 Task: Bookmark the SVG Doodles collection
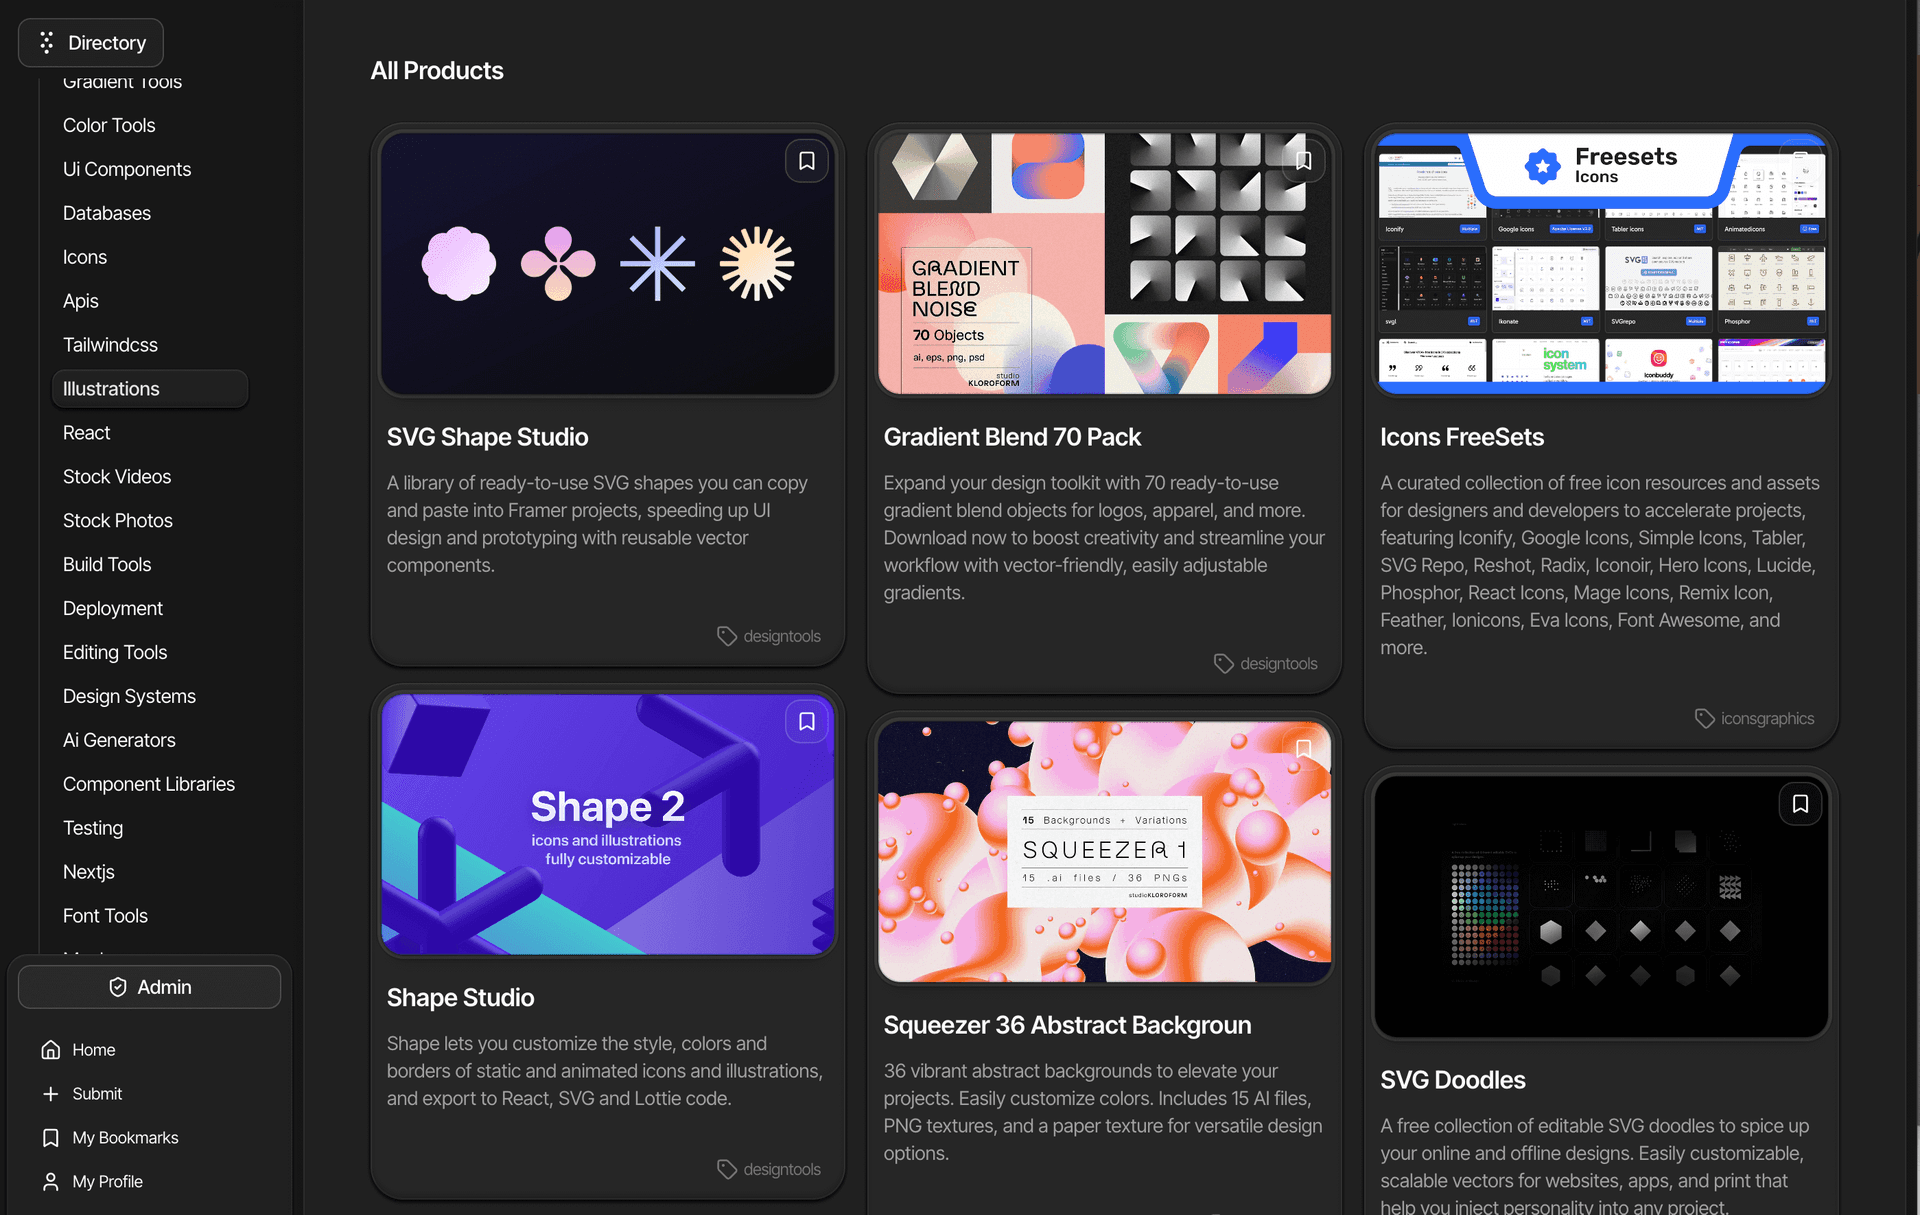[x=1800, y=803]
